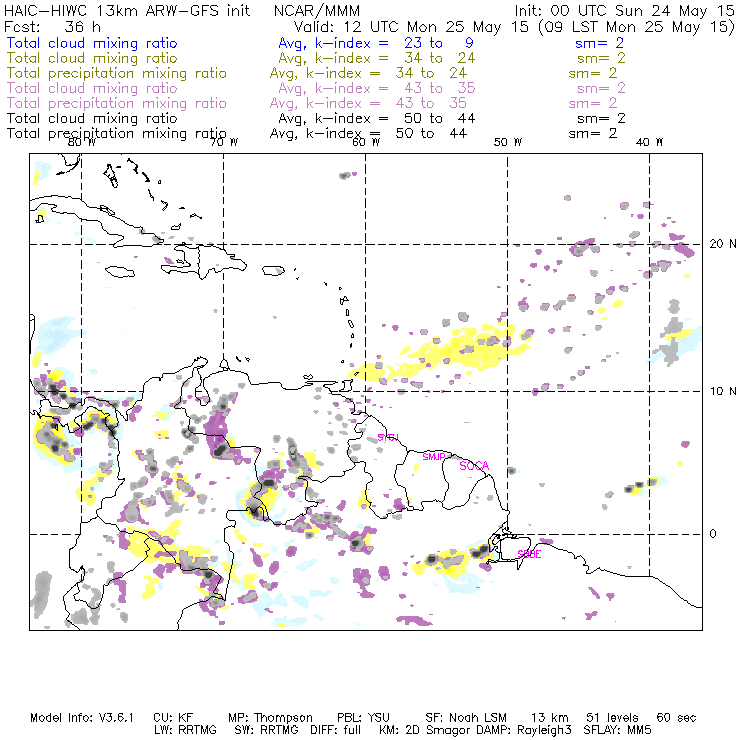This screenshot has width=740, height=740.
Task: Select the "10 N" latitude label
Action: click(723, 391)
